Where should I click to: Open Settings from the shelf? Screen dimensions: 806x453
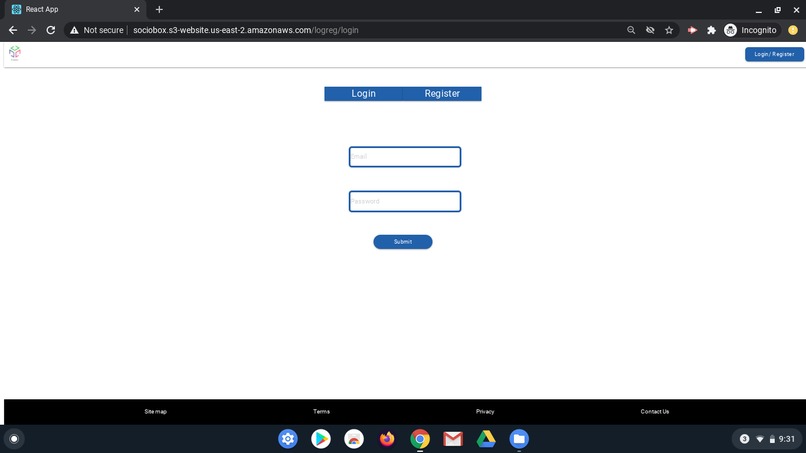click(x=288, y=439)
